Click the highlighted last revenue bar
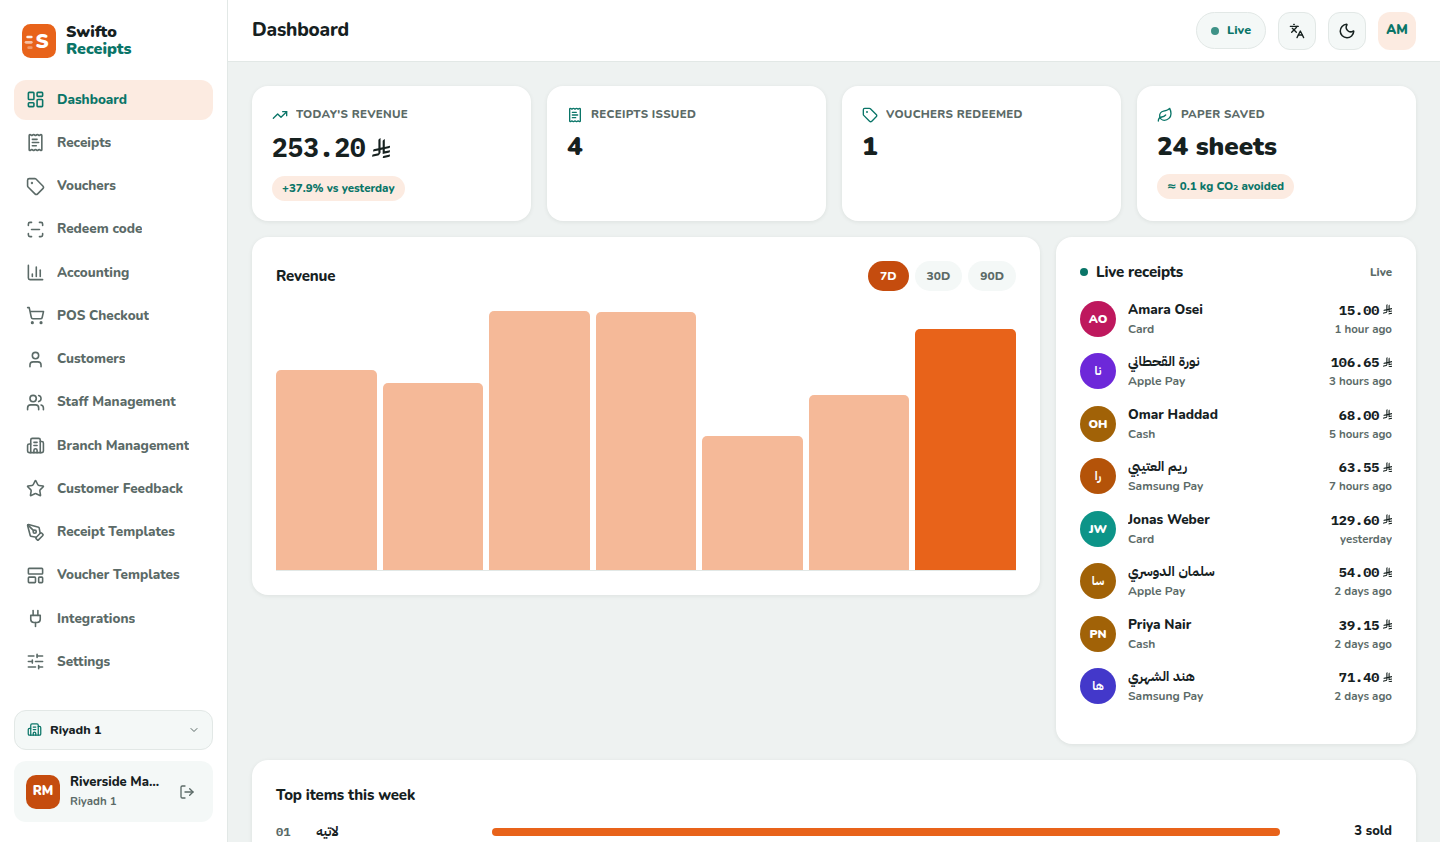This screenshot has height=842, width=1440. click(965, 449)
